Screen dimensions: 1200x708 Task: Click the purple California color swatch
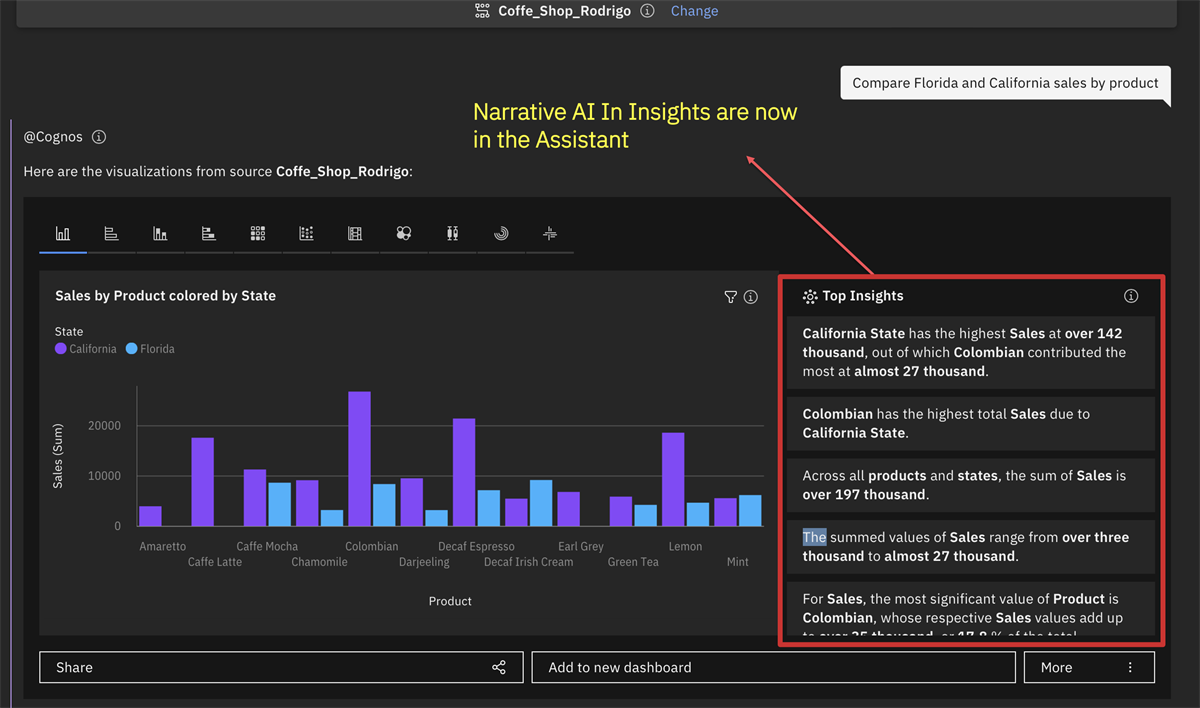point(61,348)
